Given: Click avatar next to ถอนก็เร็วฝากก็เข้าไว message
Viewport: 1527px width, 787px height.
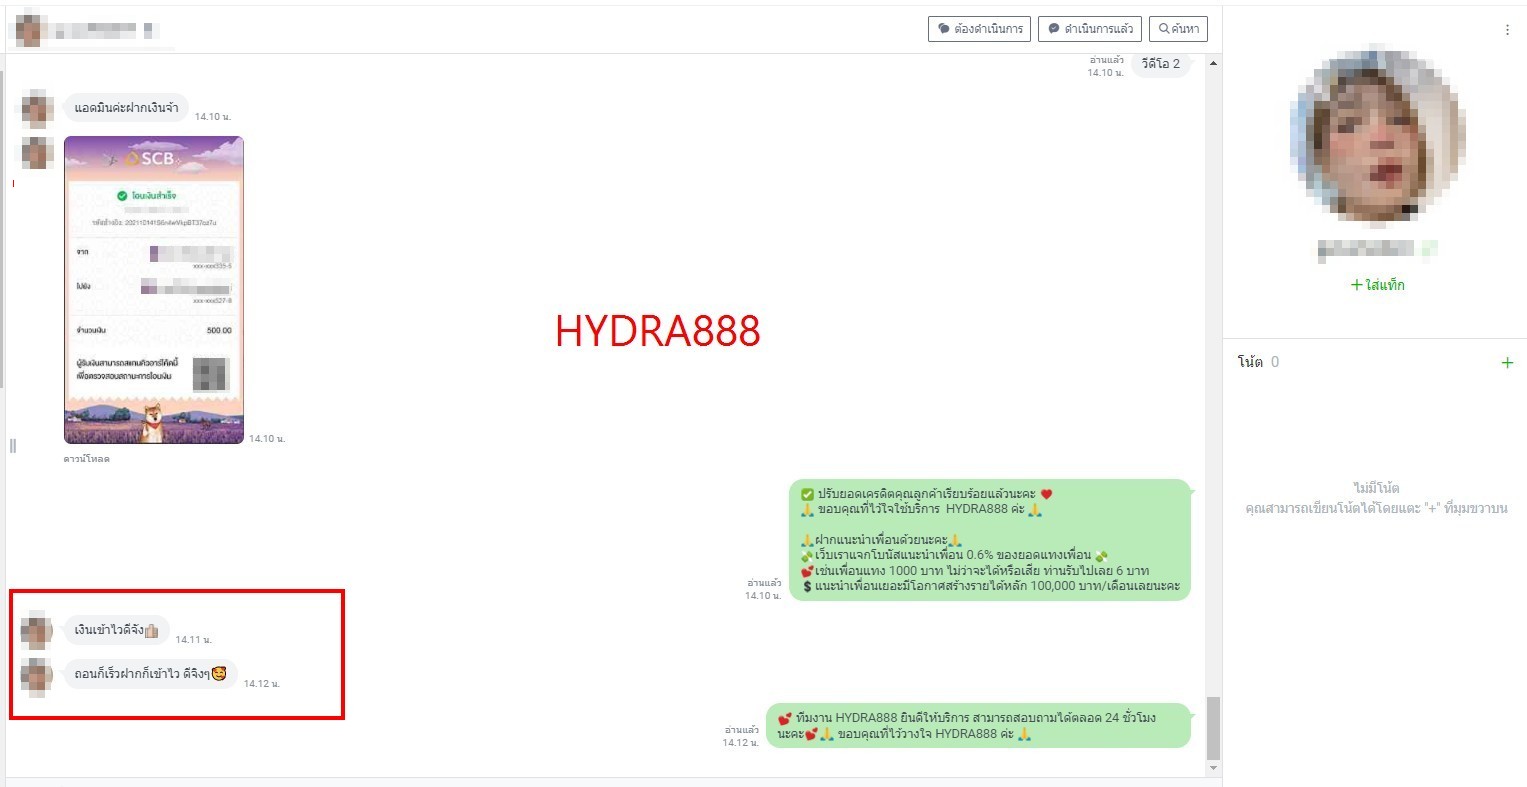Looking at the screenshot, I should click(x=37, y=675).
